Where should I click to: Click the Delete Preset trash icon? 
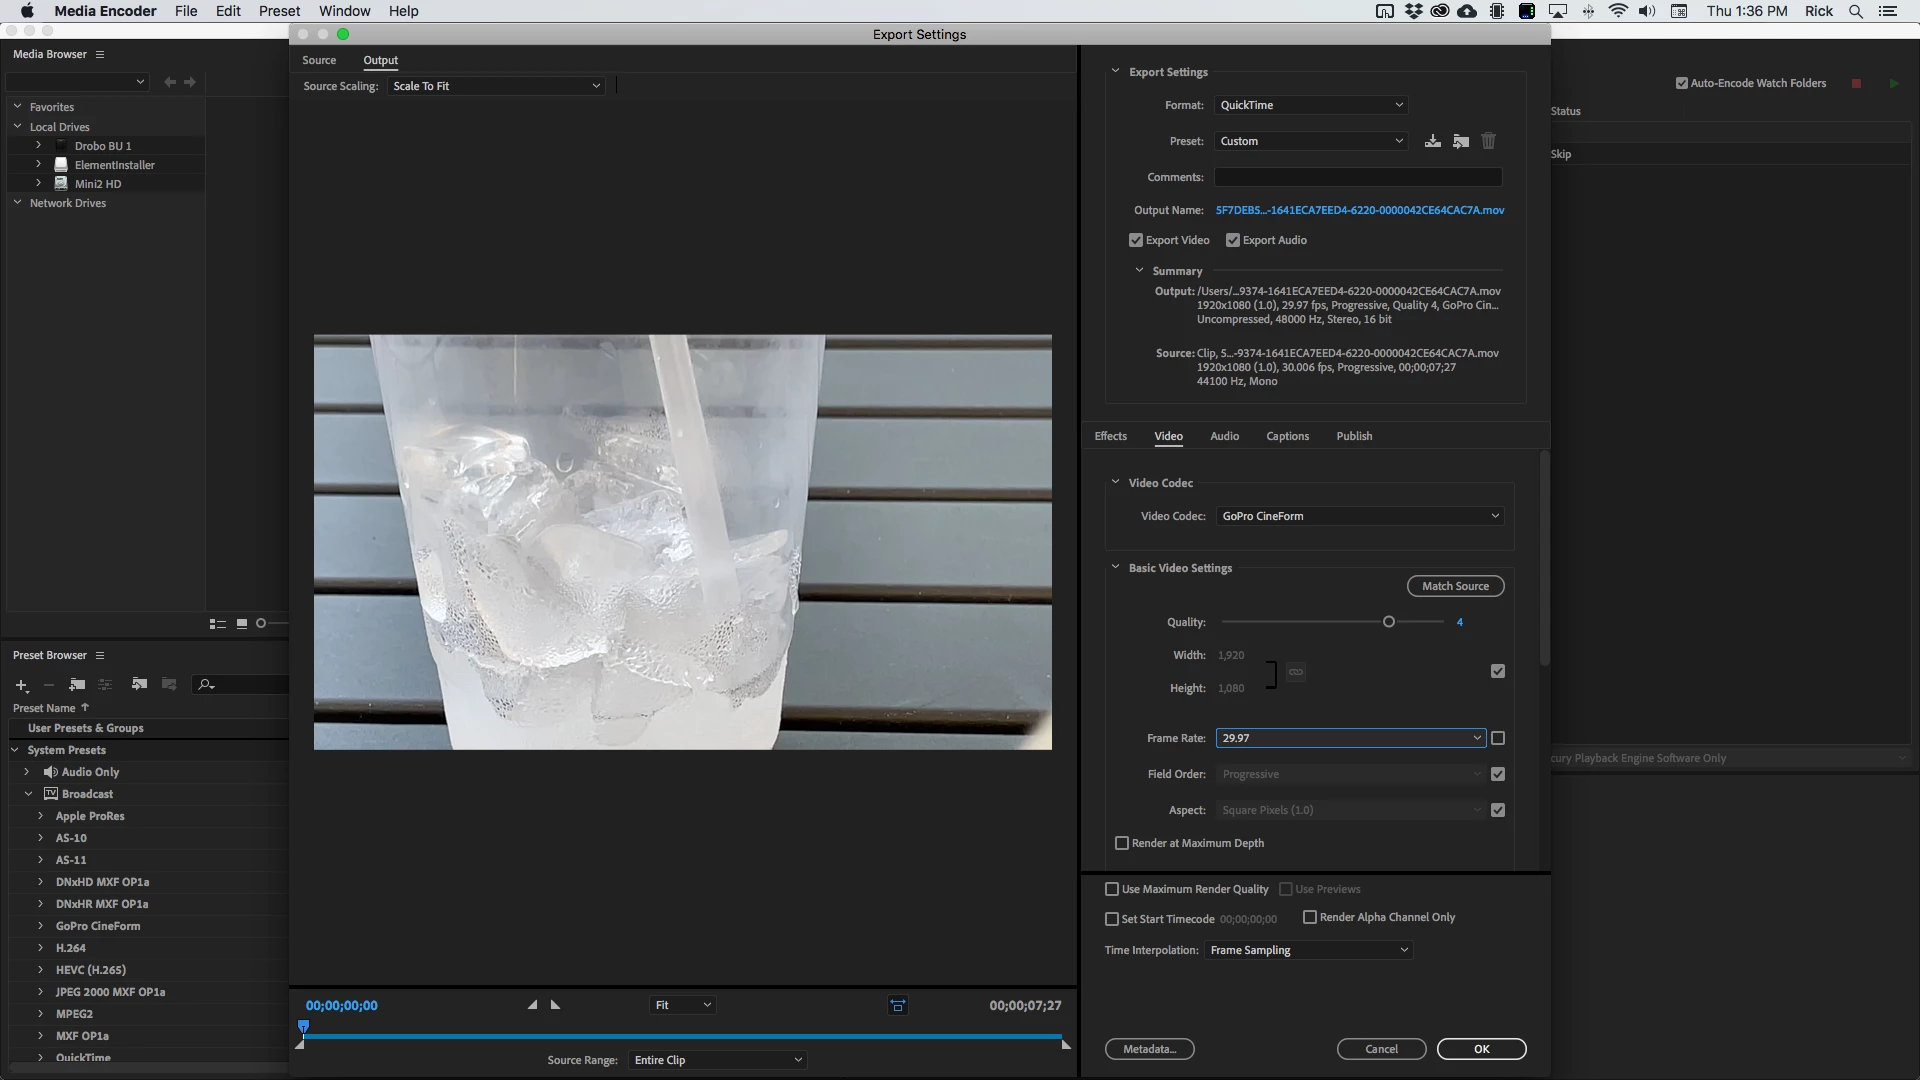[1489, 141]
